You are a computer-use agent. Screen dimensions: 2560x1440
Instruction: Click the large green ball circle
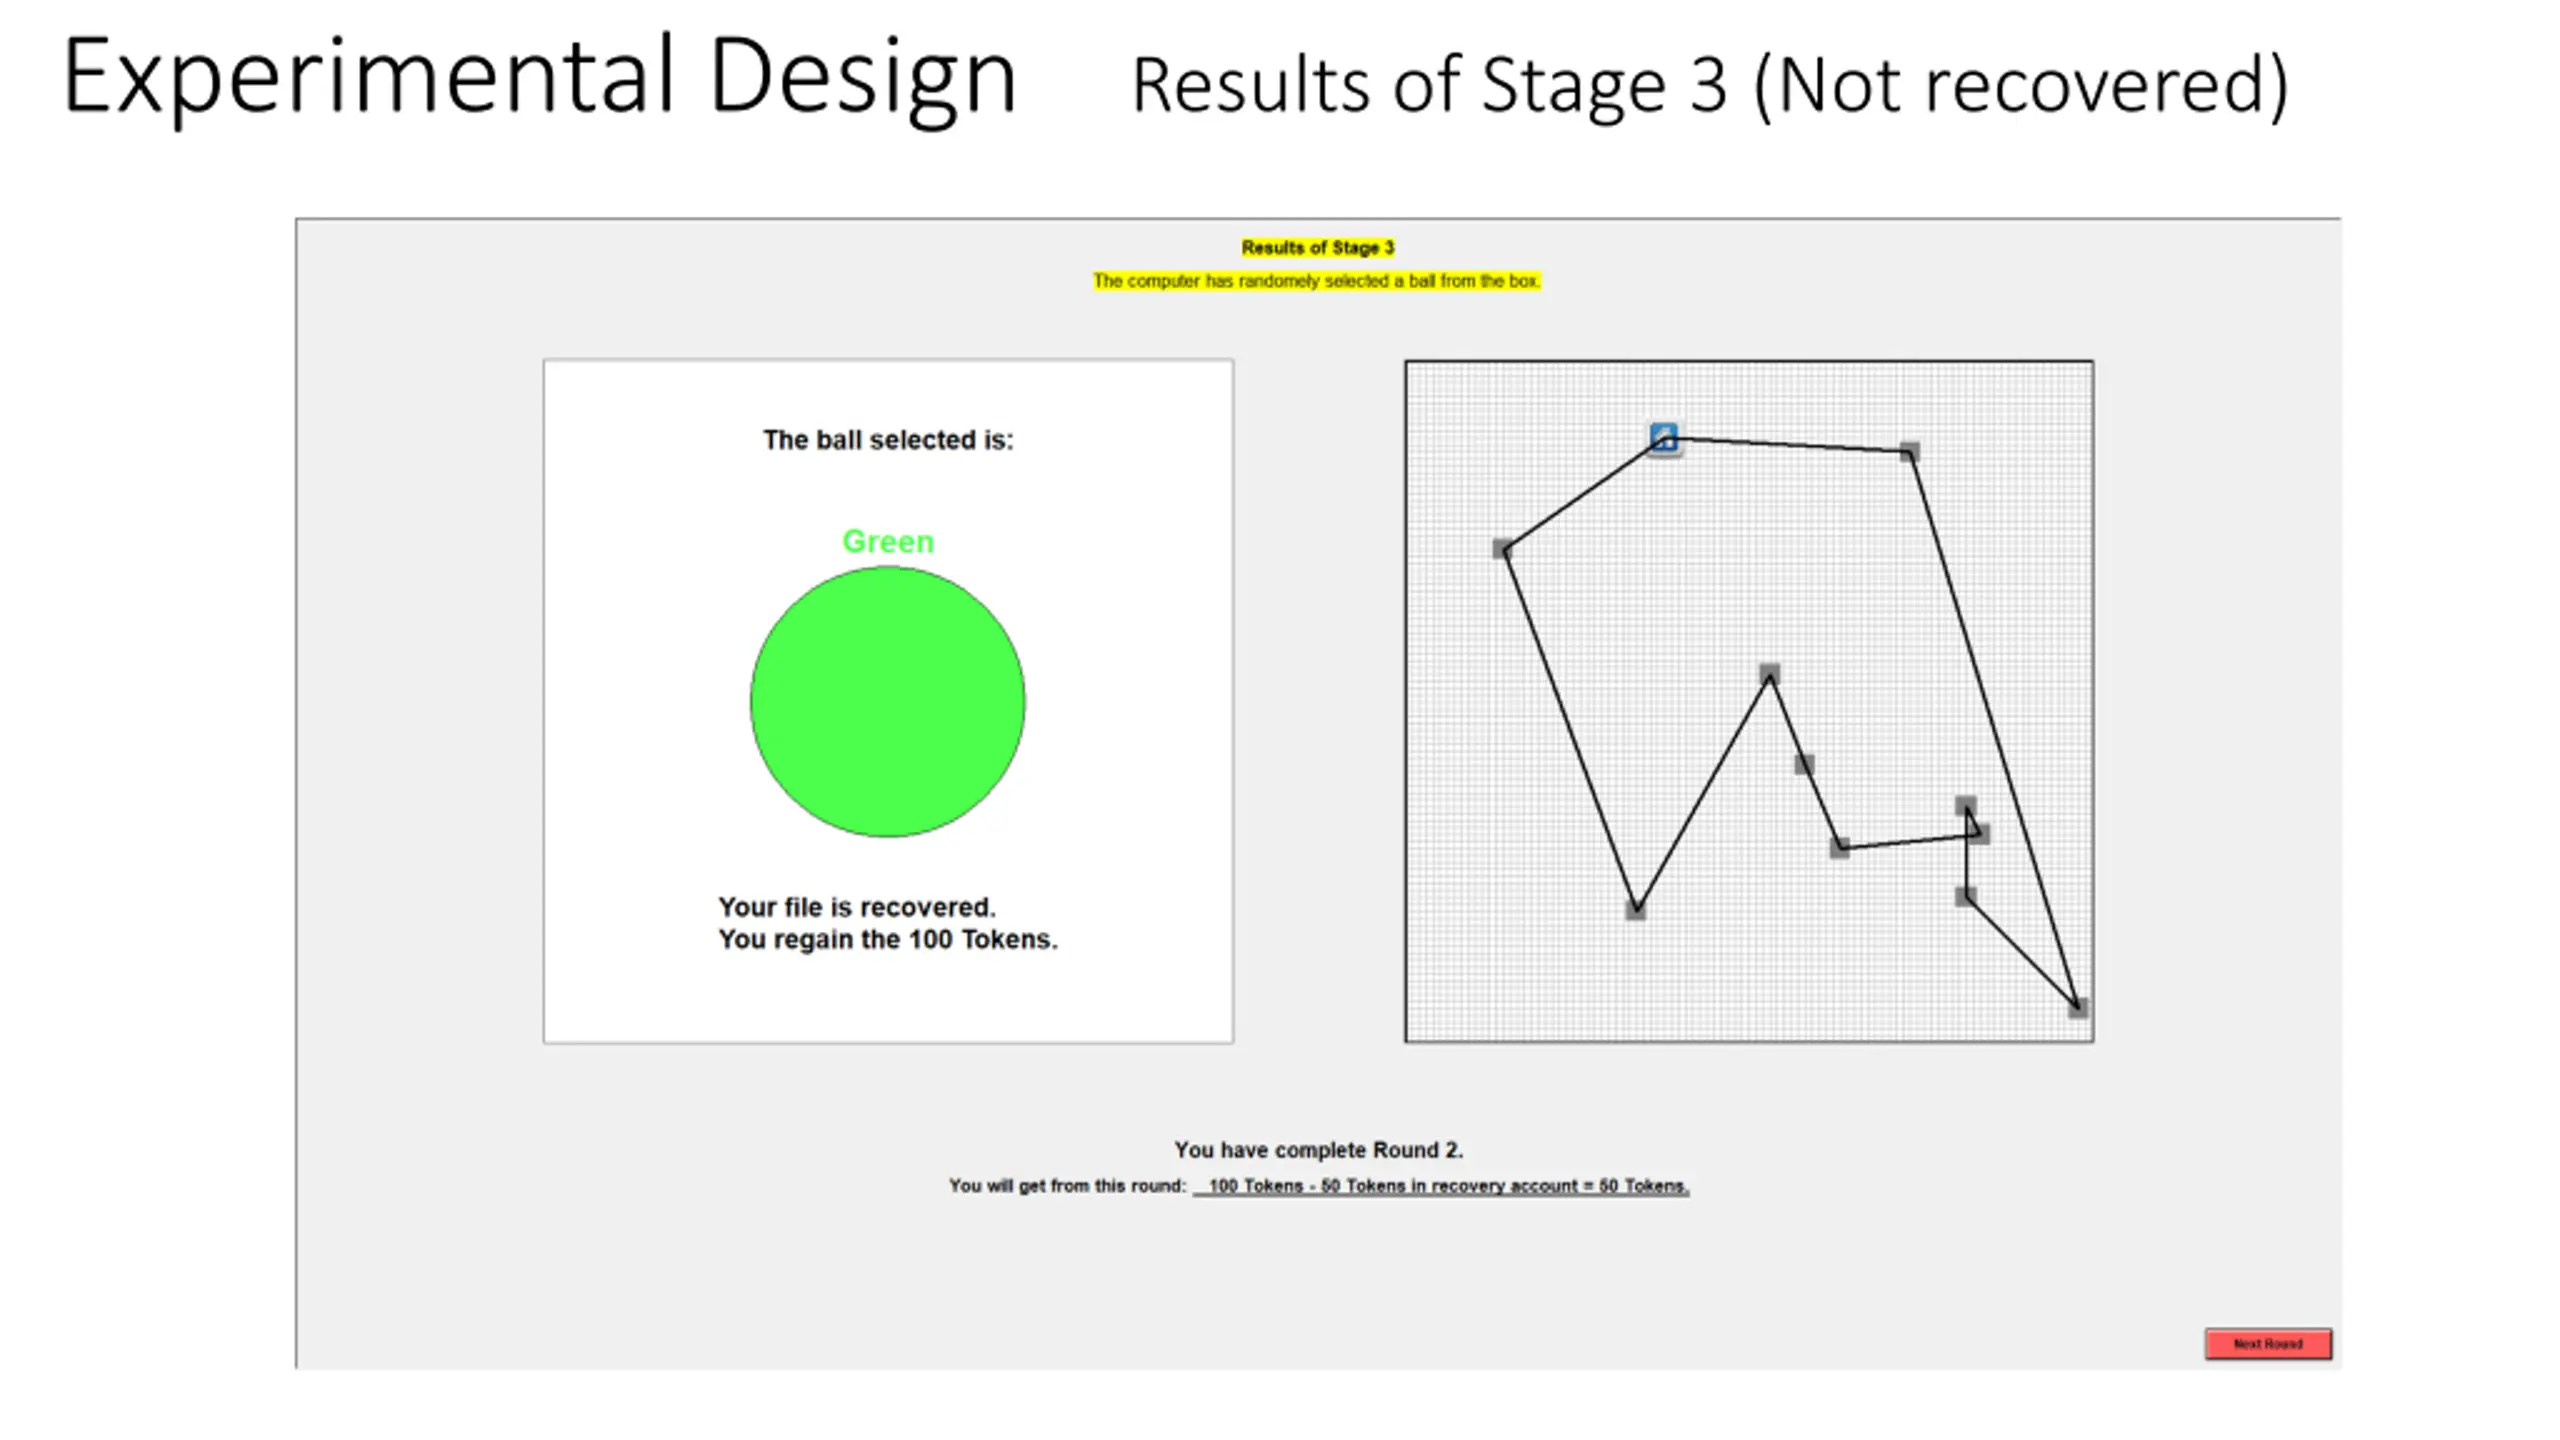pos(888,702)
